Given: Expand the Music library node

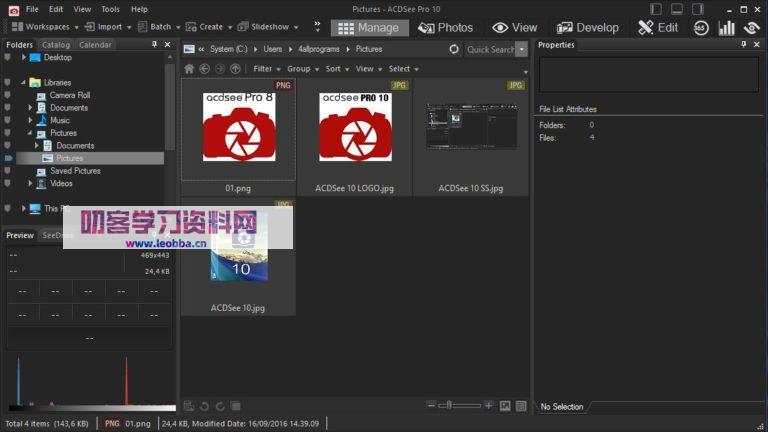Looking at the screenshot, I should click(30, 120).
